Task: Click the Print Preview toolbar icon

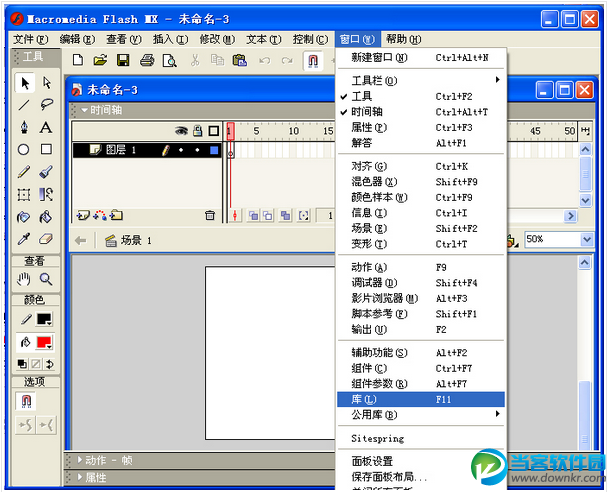Action: click(x=170, y=60)
